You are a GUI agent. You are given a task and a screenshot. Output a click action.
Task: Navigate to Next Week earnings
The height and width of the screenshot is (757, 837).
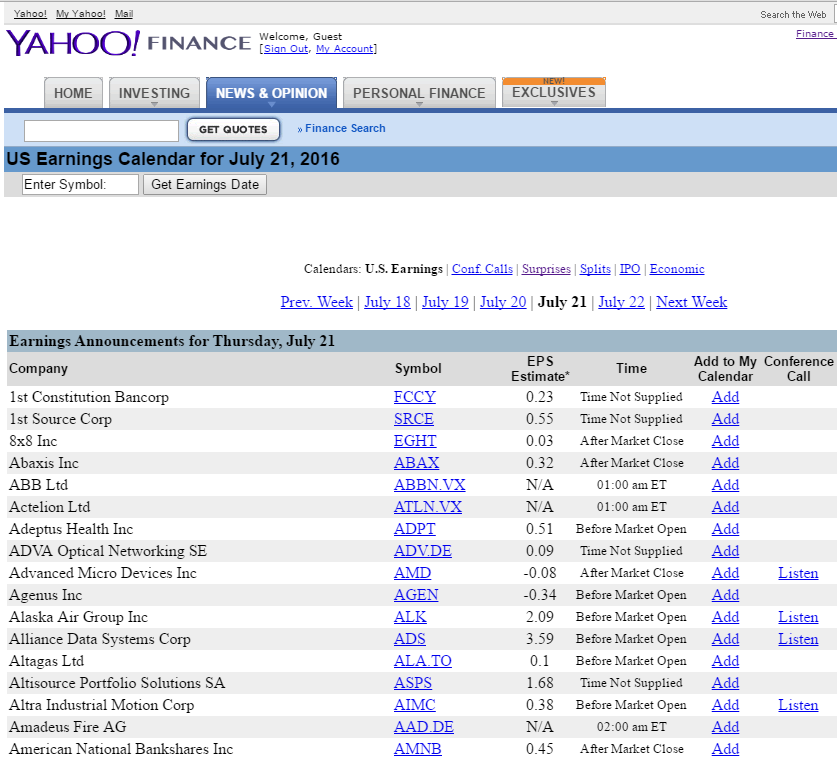coord(691,302)
